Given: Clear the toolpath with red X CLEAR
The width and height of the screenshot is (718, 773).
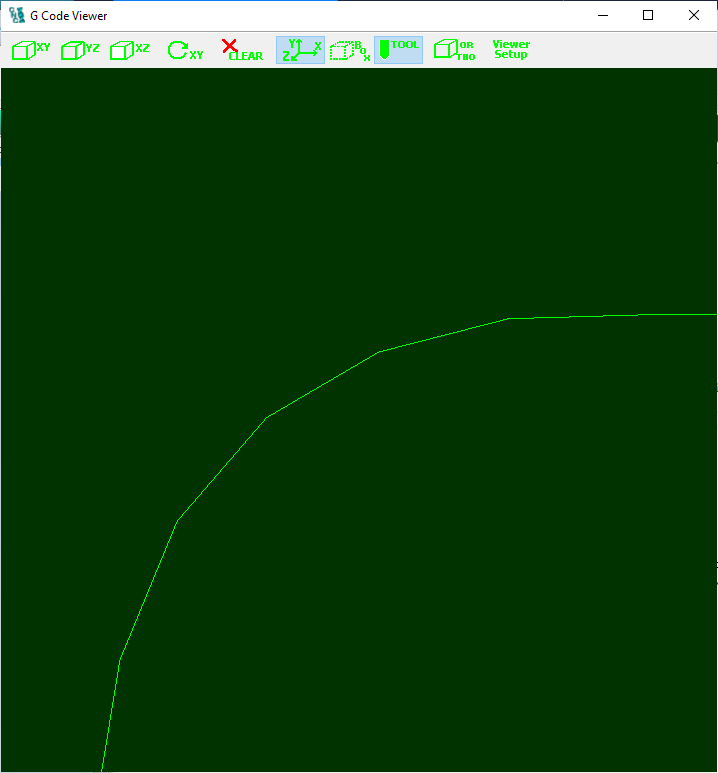Looking at the screenshot, I should point(242,50).
